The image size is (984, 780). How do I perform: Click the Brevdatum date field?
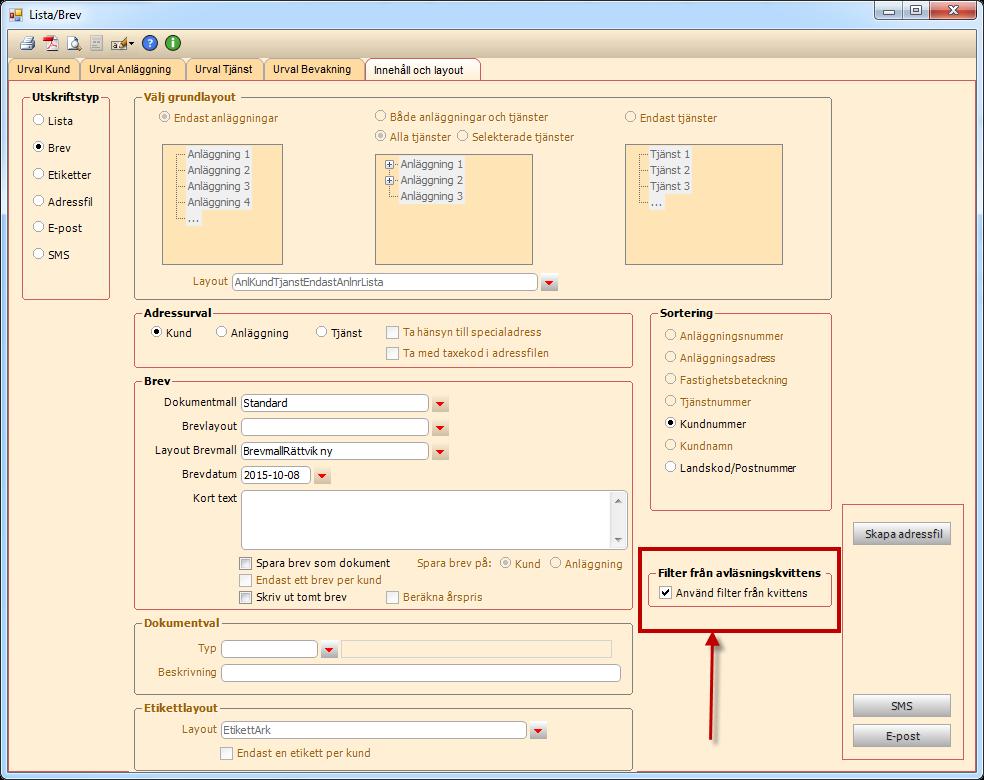(x=276, y=475)
